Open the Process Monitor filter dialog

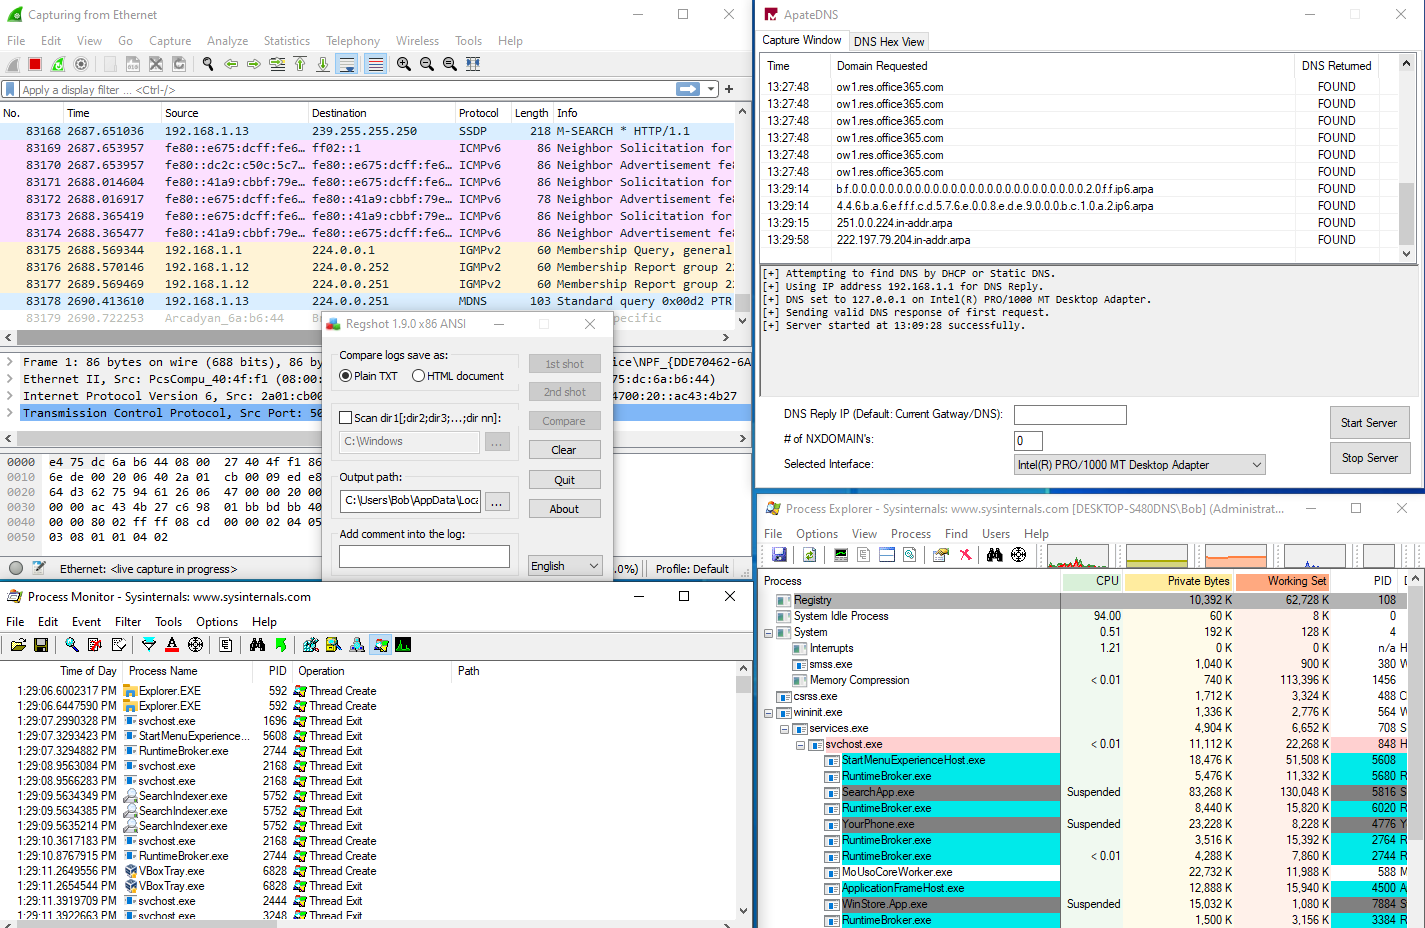[x=148, y=644]
